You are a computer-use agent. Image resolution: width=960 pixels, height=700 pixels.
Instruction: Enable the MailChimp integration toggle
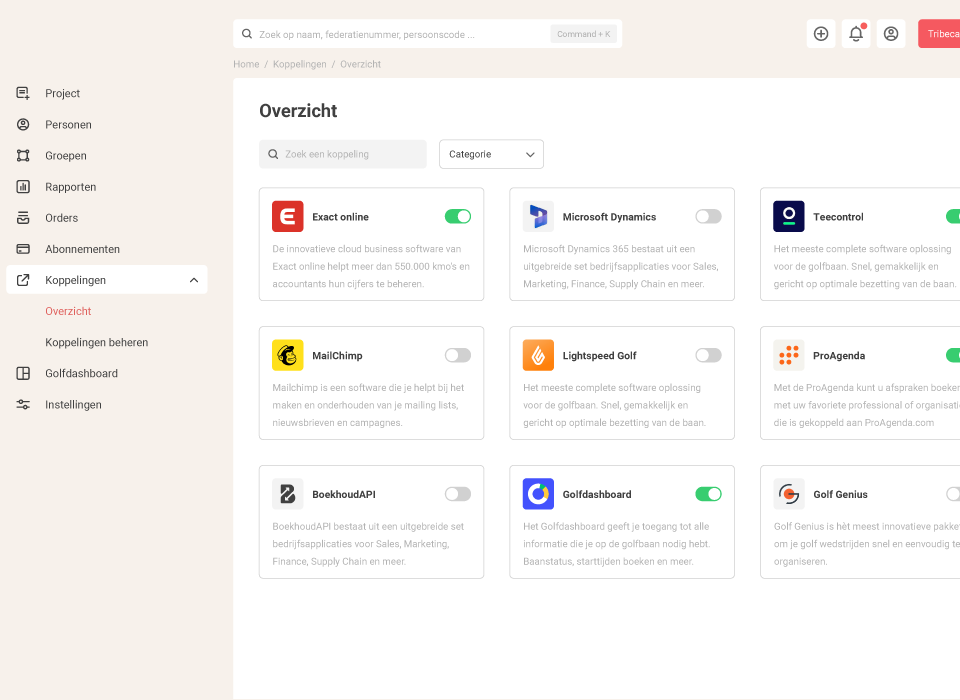(458, 356)
